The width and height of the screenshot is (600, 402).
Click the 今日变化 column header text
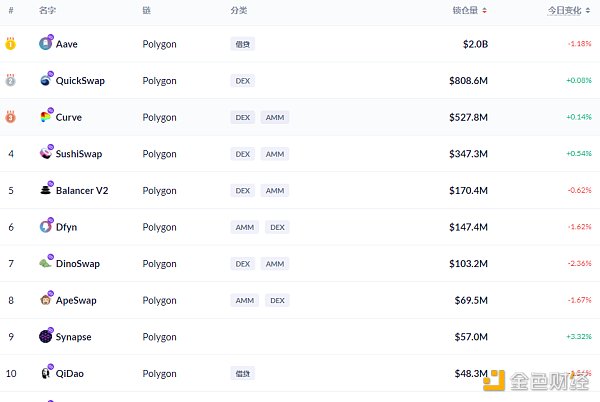(x=564, y=10)
